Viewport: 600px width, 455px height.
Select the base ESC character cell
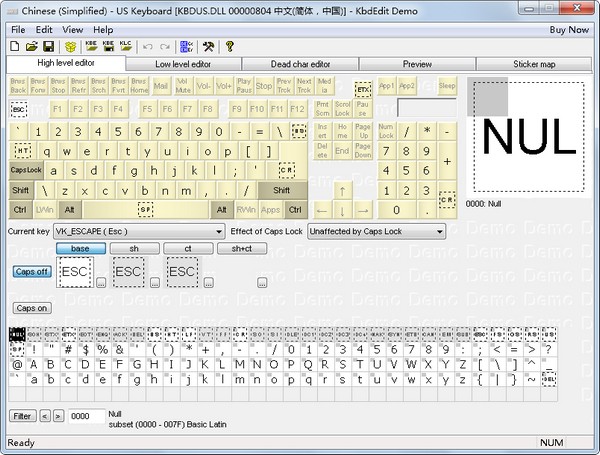pyautogui.click(x=75, y=272)
